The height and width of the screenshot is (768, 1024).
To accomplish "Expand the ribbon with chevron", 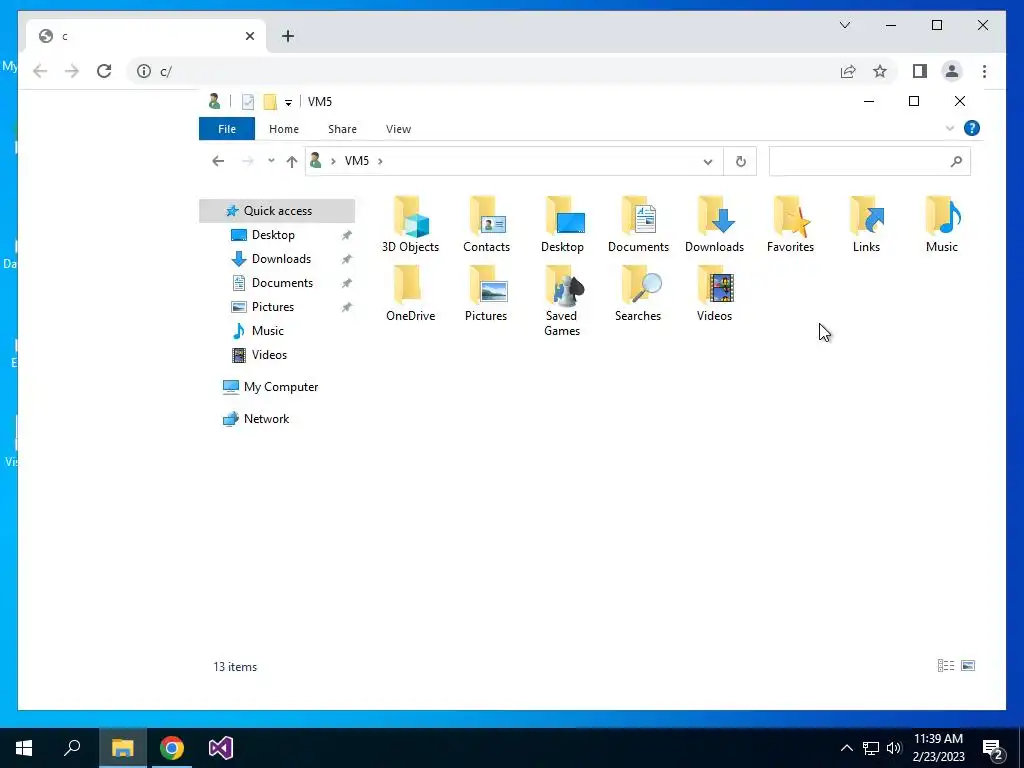I will click(950, 128).
